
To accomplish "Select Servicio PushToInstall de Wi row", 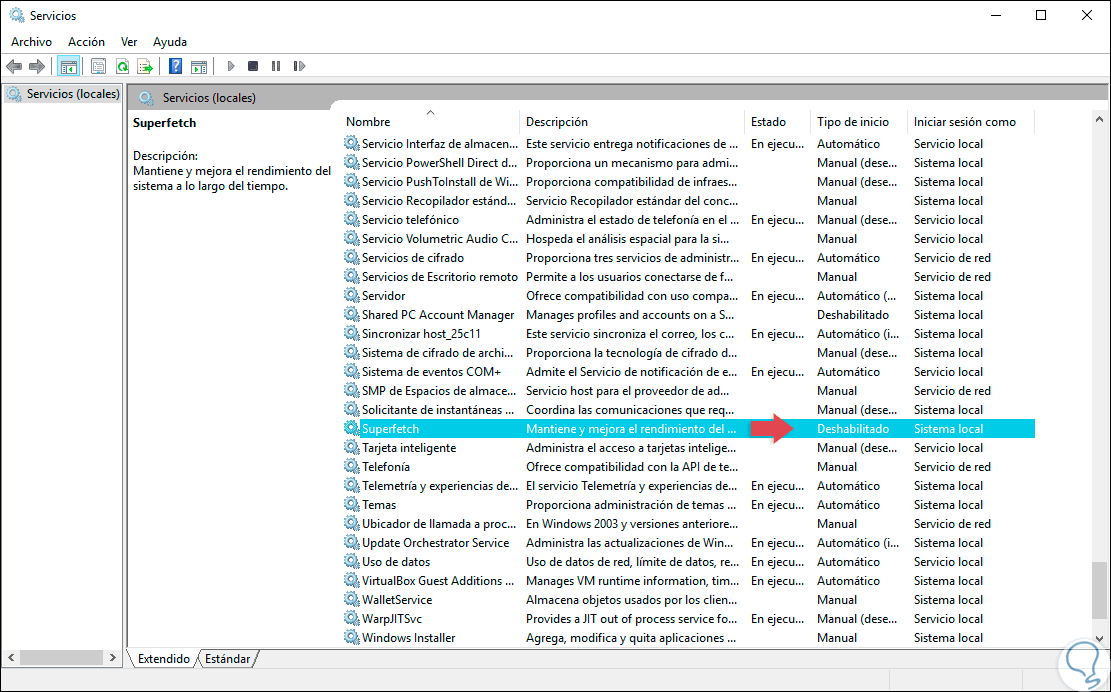I will 689,181.
